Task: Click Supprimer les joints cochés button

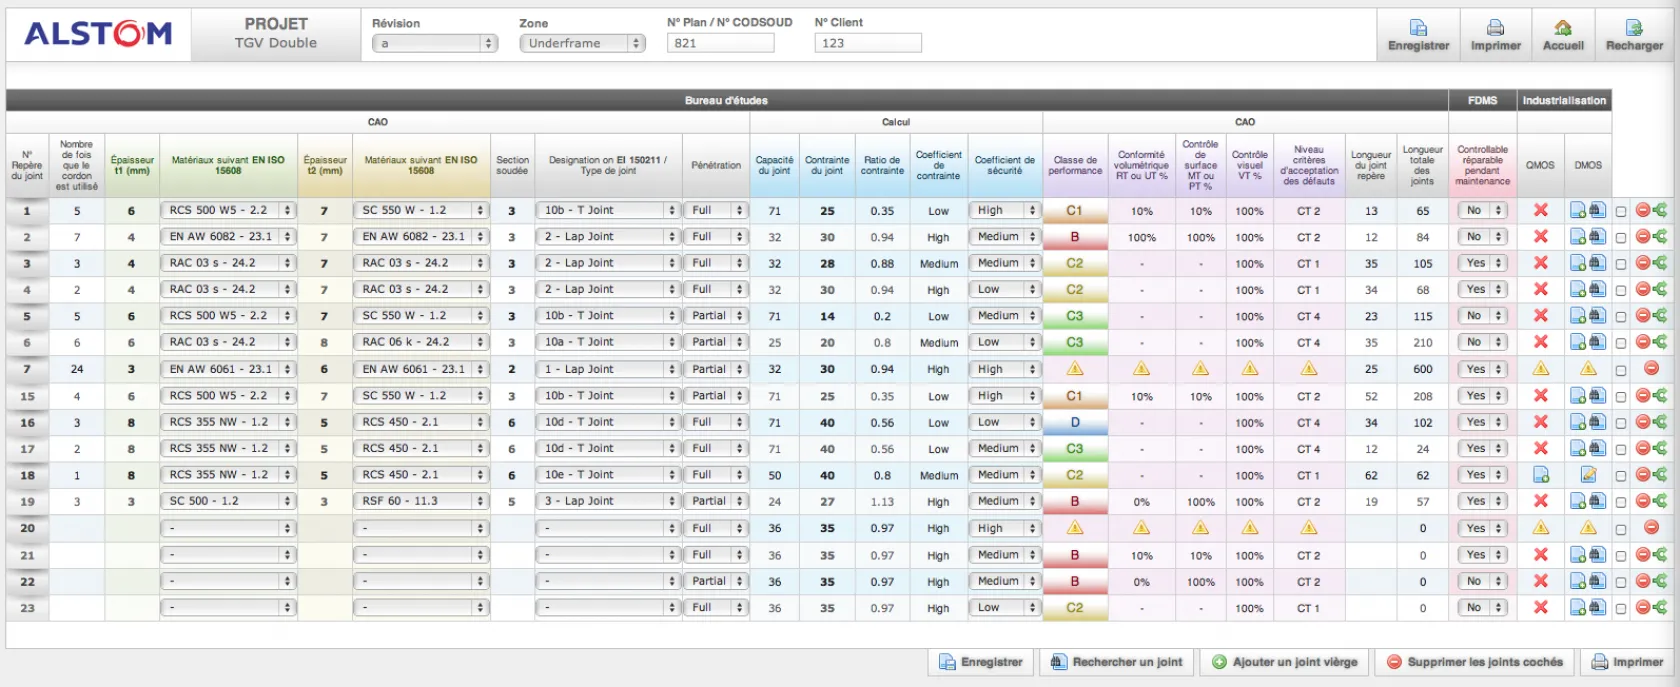Action: 1474,662
